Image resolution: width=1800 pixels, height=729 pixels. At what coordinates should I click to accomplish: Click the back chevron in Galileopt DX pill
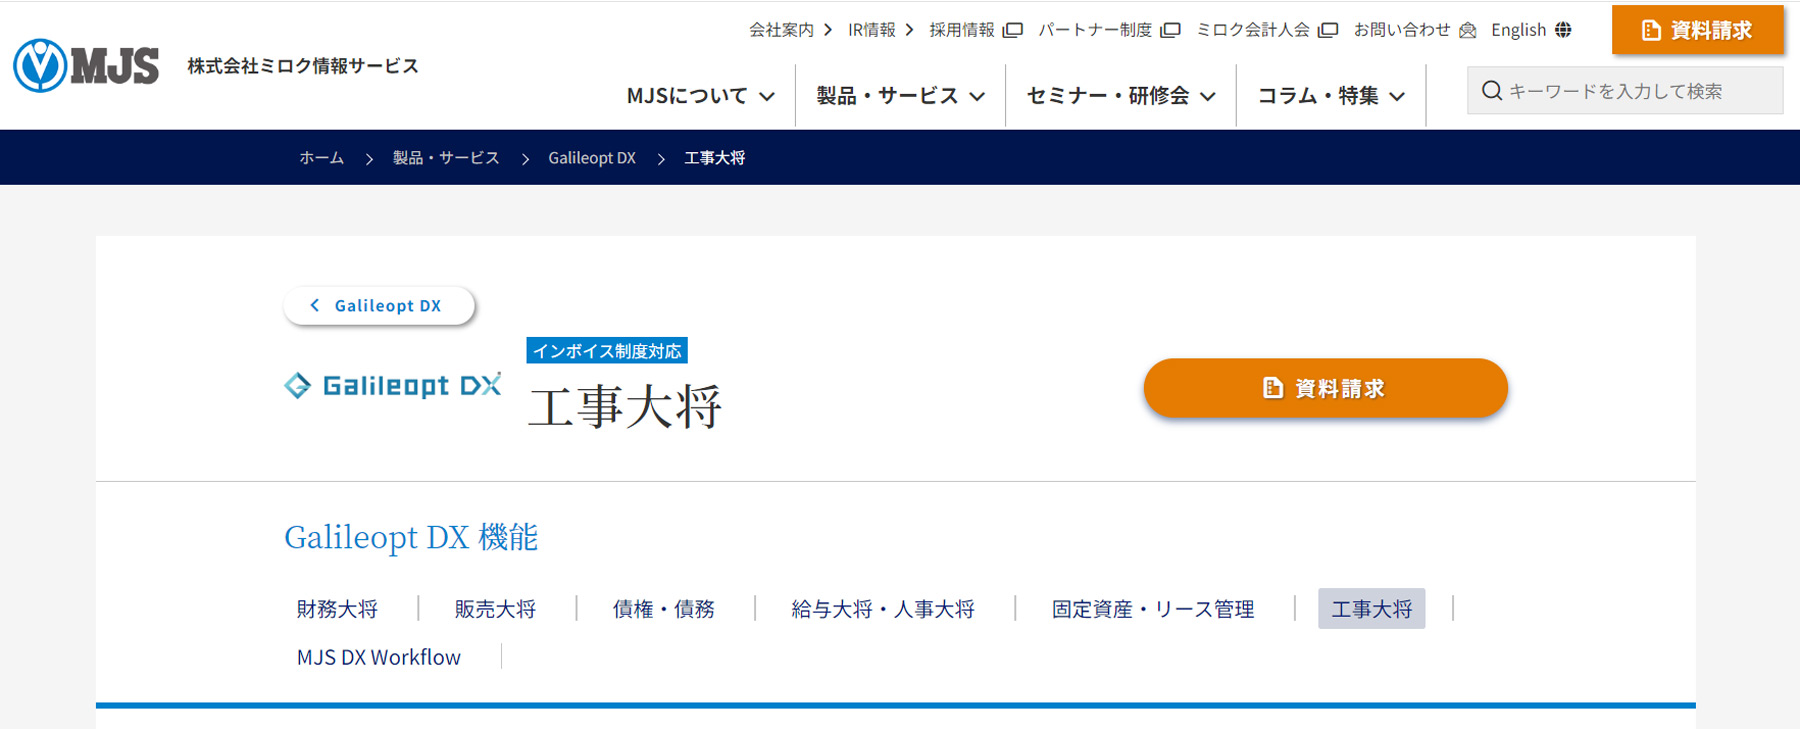pyautogui.click(x=315, y=305)
